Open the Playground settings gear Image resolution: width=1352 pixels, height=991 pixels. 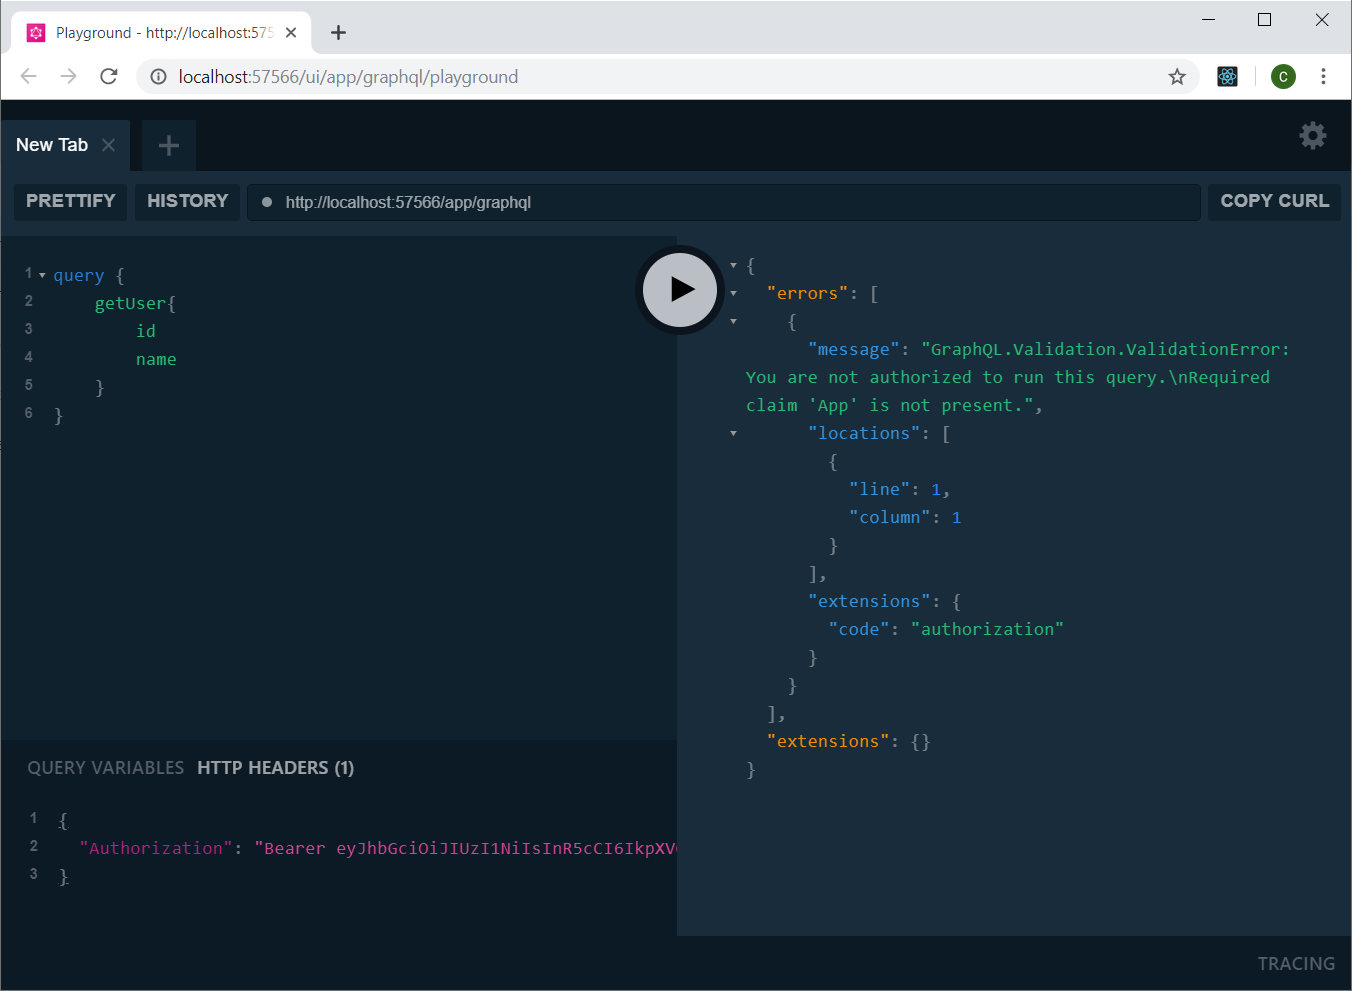(1313, 136)
